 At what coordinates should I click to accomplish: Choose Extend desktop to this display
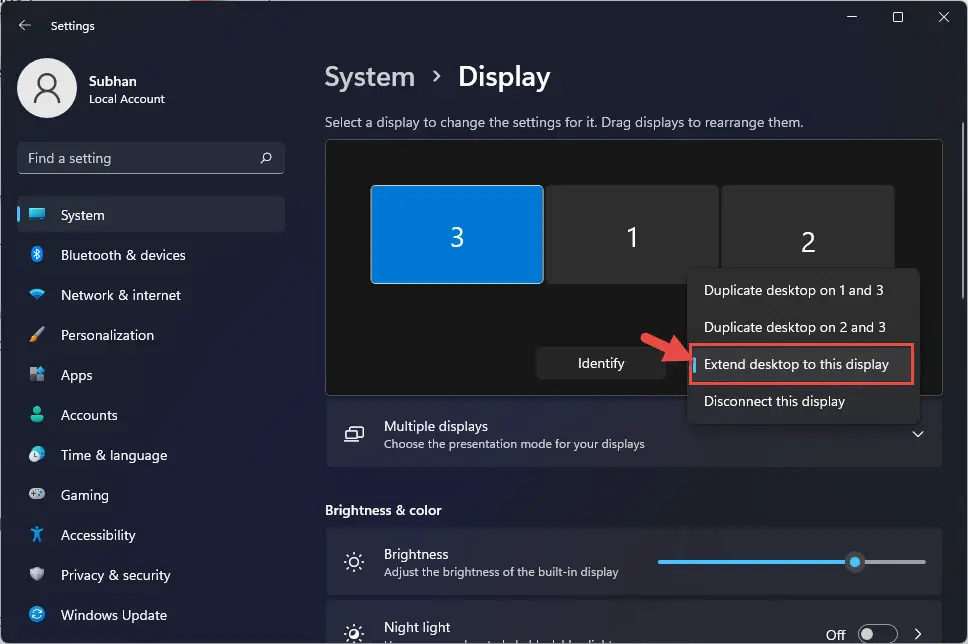tap(803, 364)
